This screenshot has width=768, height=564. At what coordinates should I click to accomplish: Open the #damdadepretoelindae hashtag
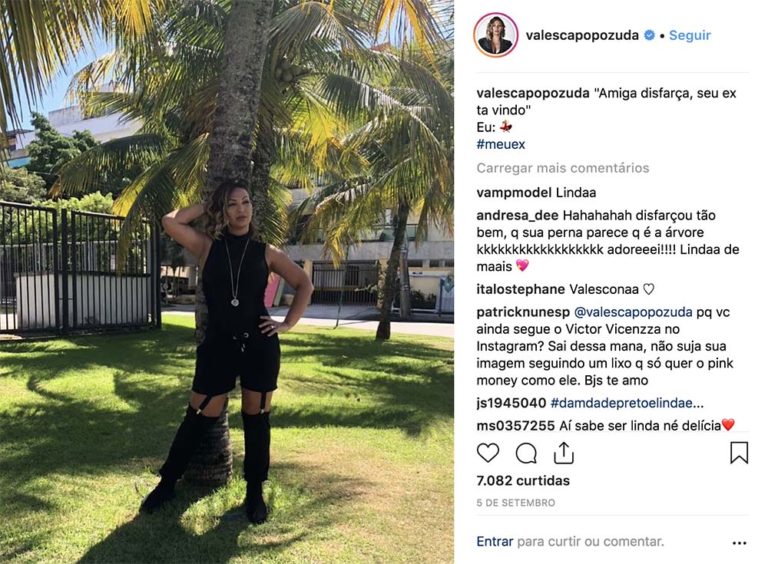(x=627, y=403)
